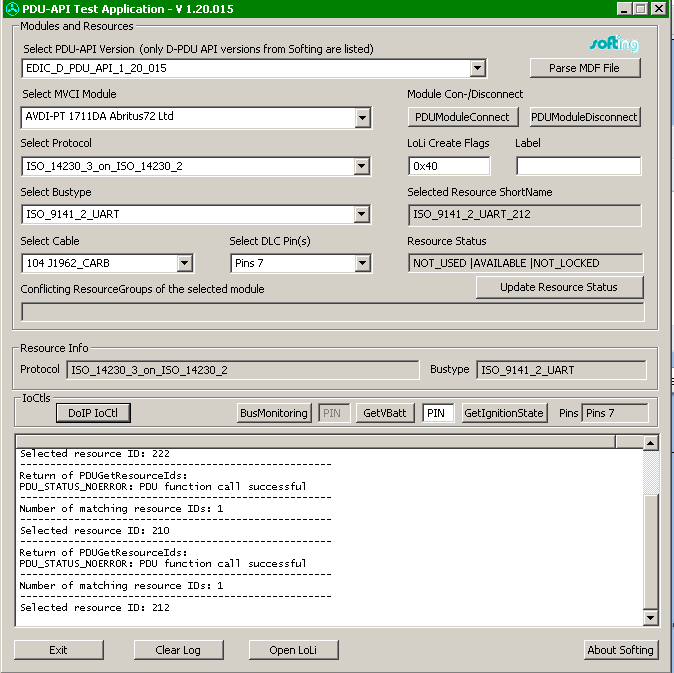Click the BusMonitoring button
674x673 pixels.
click(274, 413)
